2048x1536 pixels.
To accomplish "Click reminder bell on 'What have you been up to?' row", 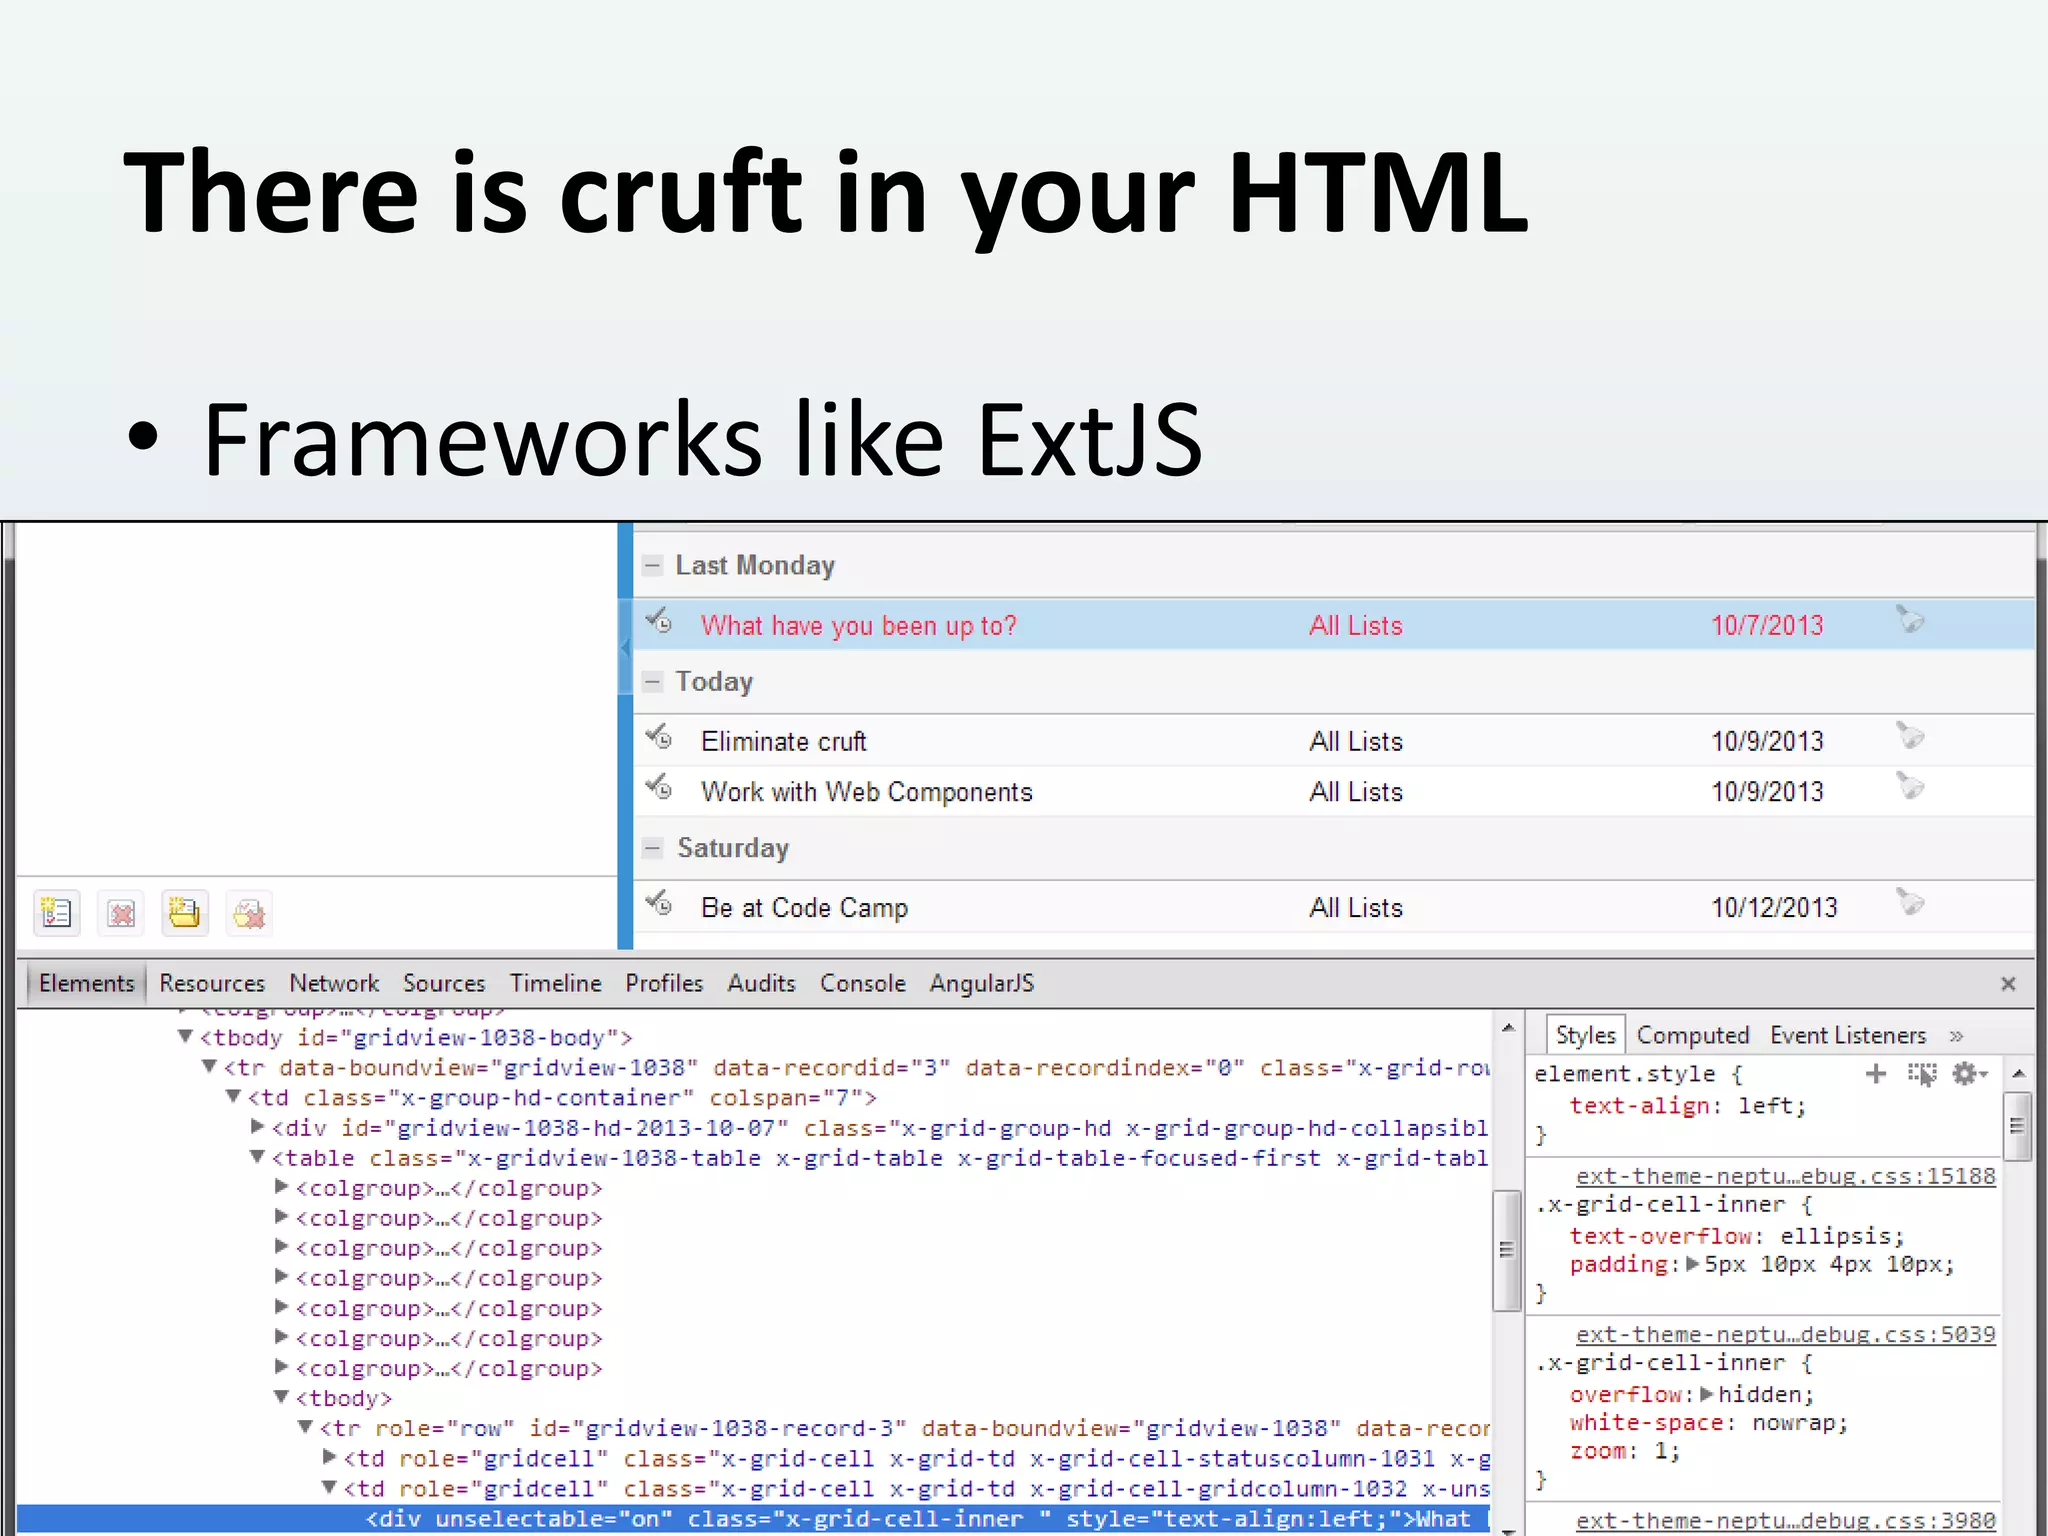I will [x=1910, y=619].
